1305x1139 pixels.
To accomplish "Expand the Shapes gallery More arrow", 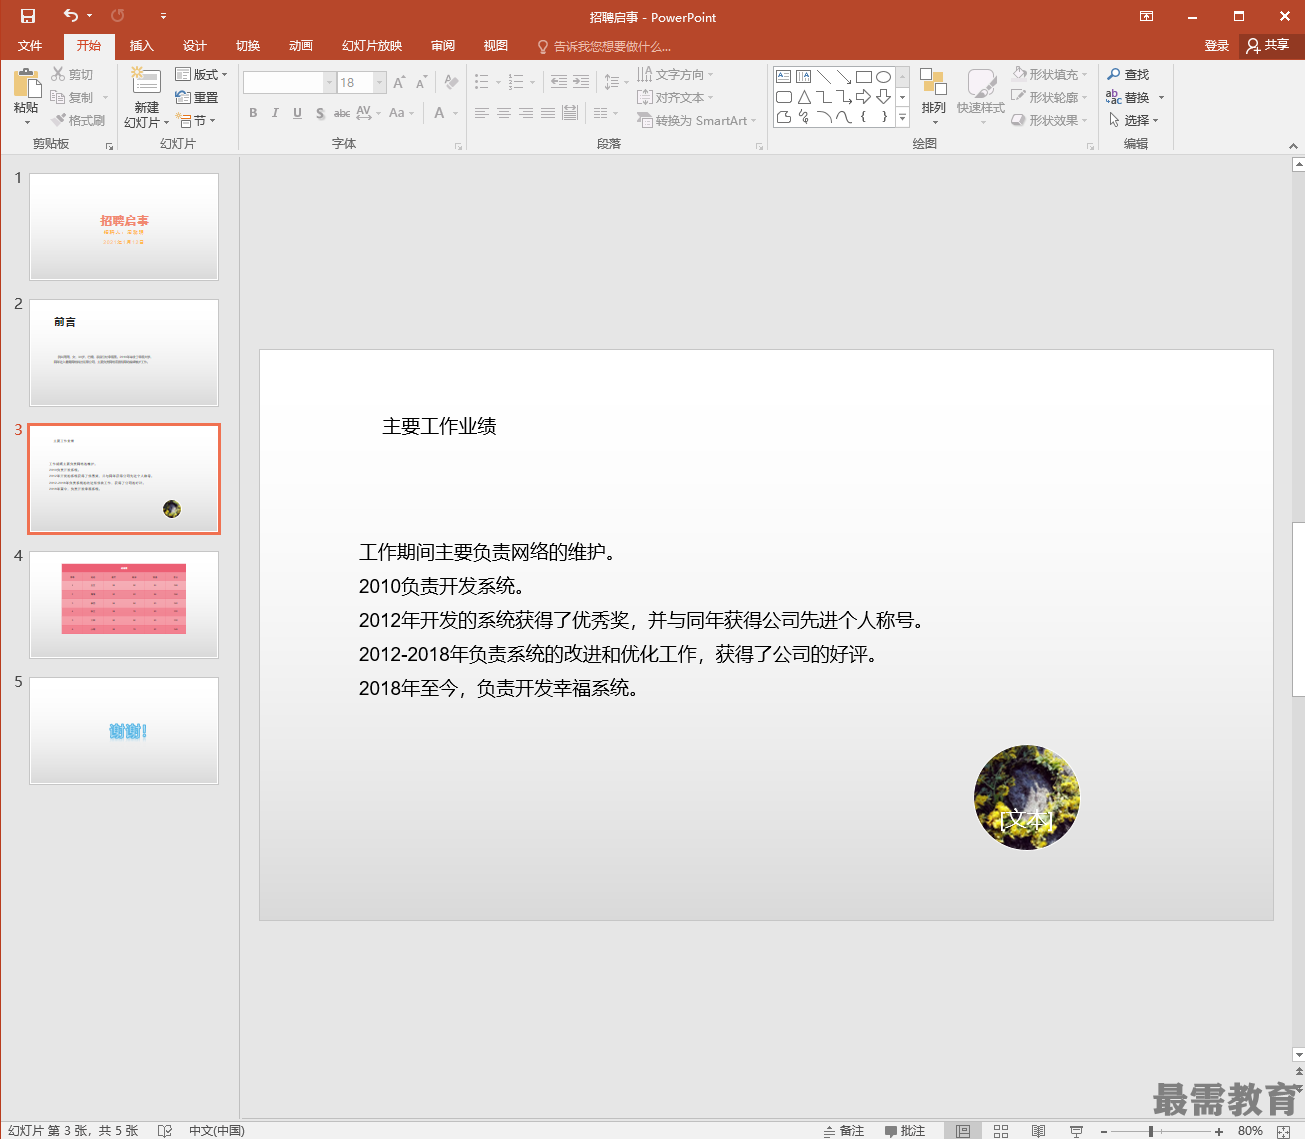I will coord(902,117).
